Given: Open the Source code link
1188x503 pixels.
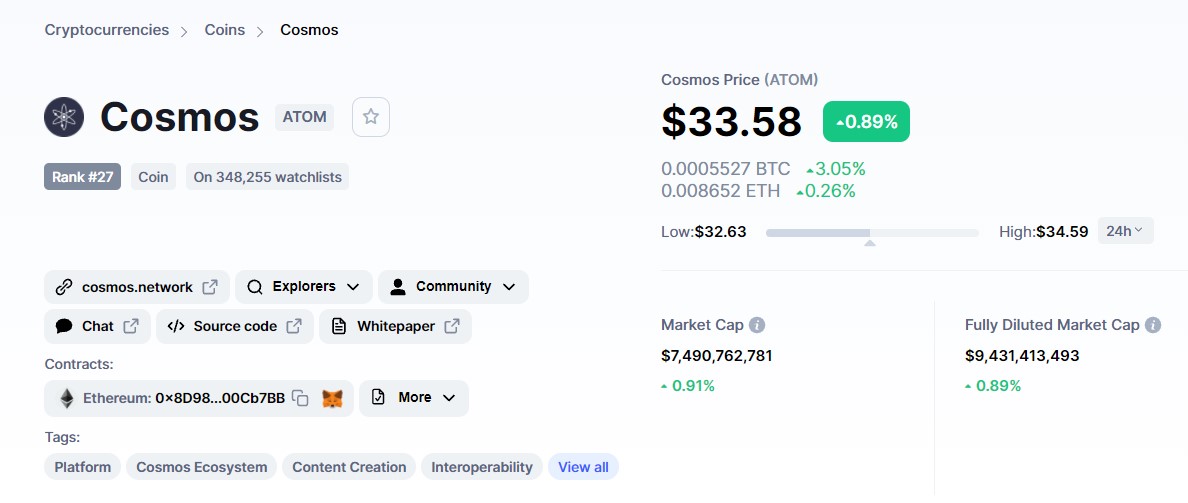Looking at the screenshot, I should click(234, 326).
